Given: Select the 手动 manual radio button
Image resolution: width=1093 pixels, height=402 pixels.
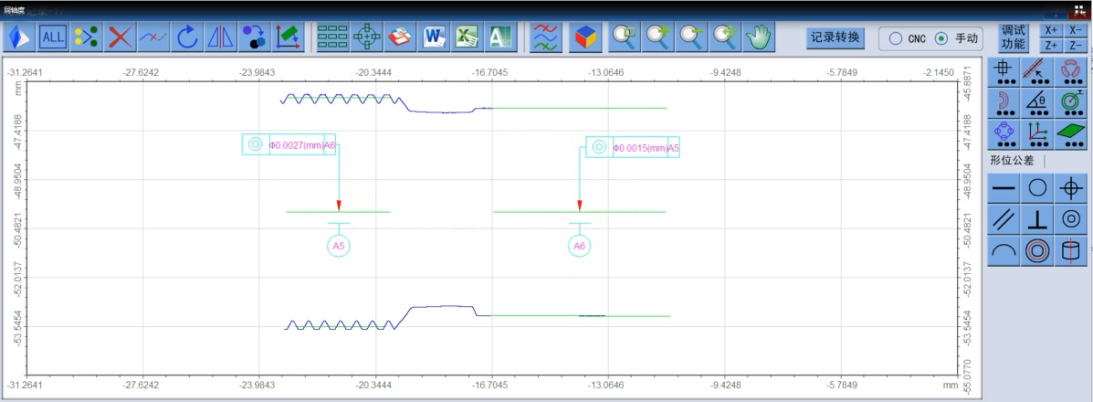Looking at the screenshot, I should click(940, 38).
